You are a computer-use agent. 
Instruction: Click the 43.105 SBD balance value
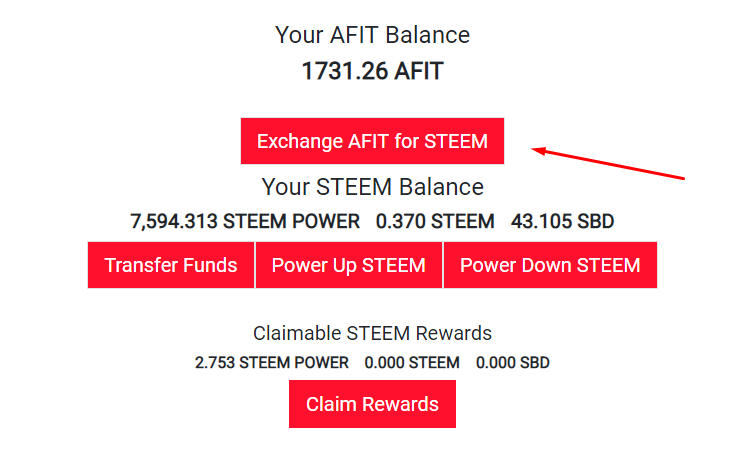[562, 221]
